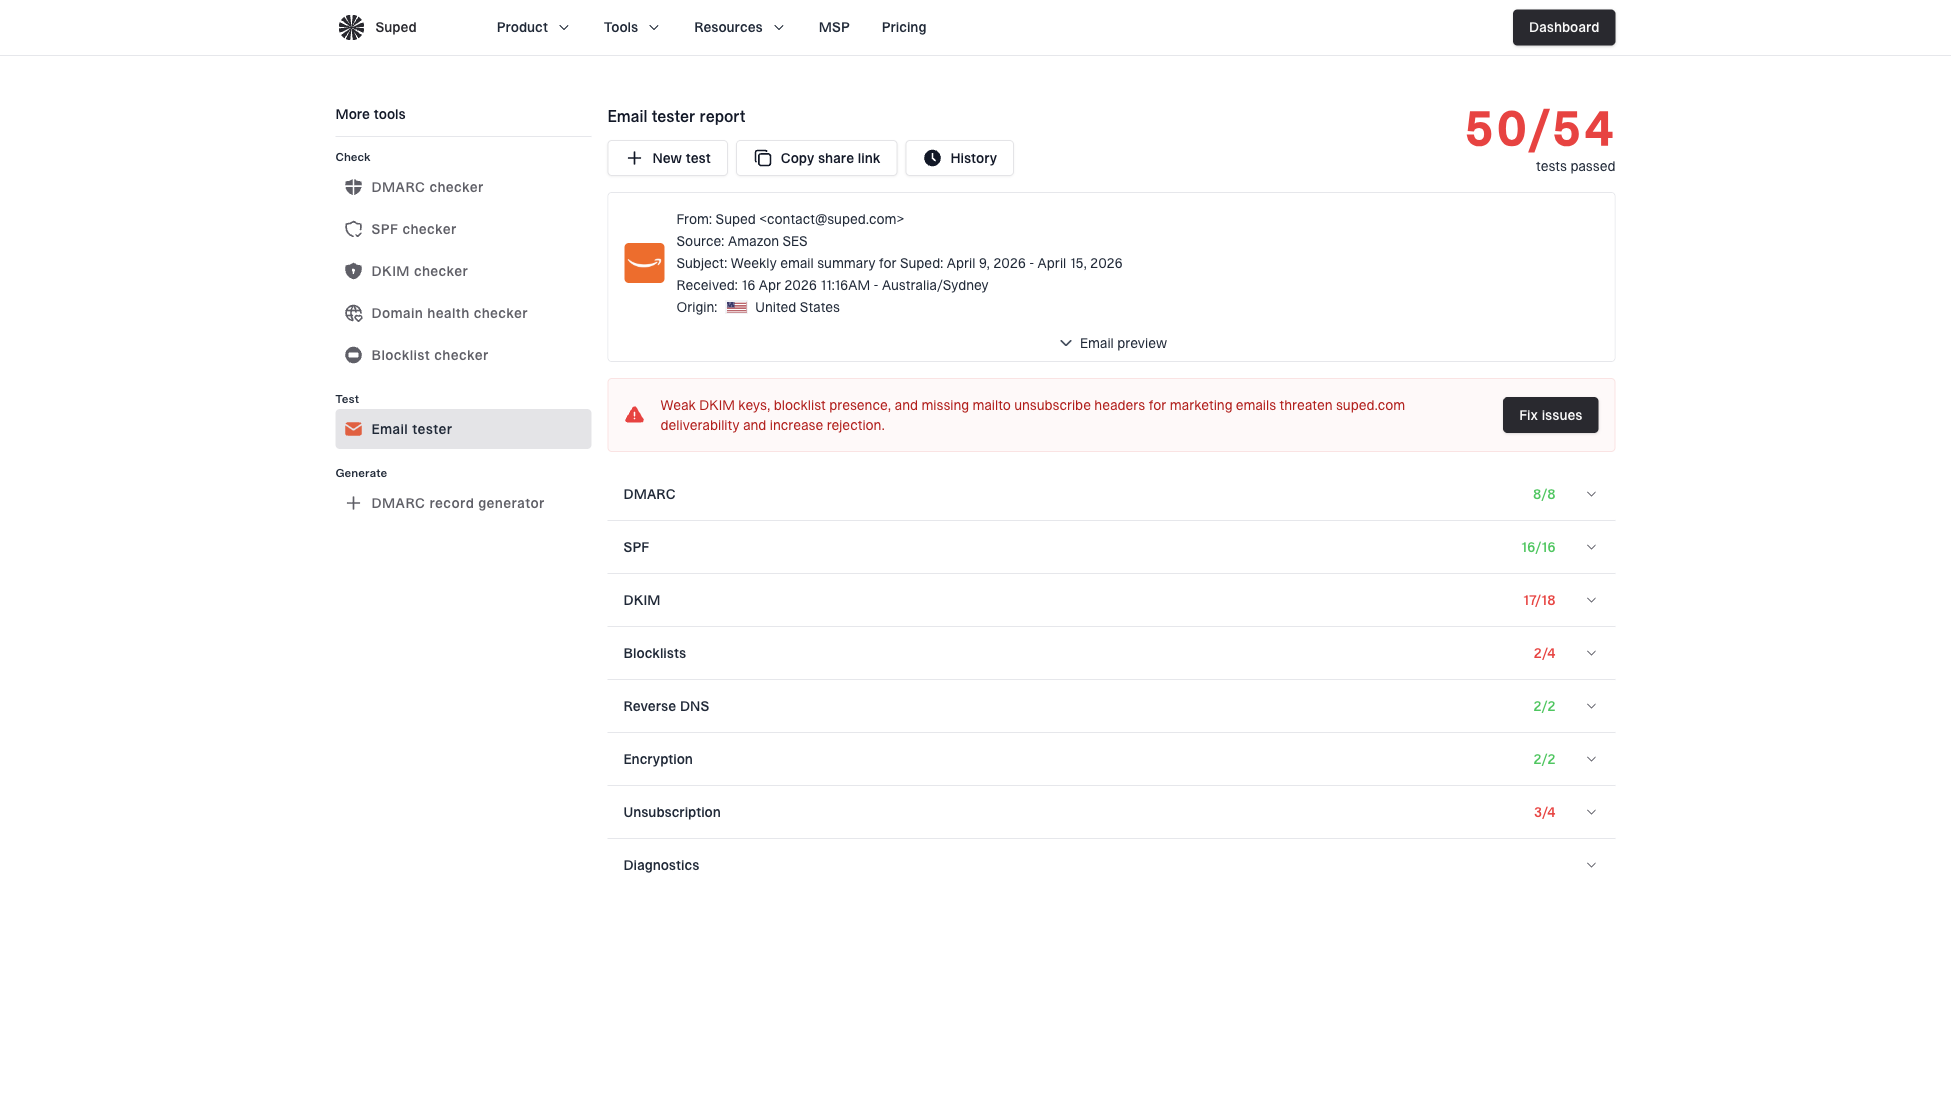Viewport: 1951px width, 1118px height.
Task: Expand the Diagnostics section chevron
Action: (1591, 865)
